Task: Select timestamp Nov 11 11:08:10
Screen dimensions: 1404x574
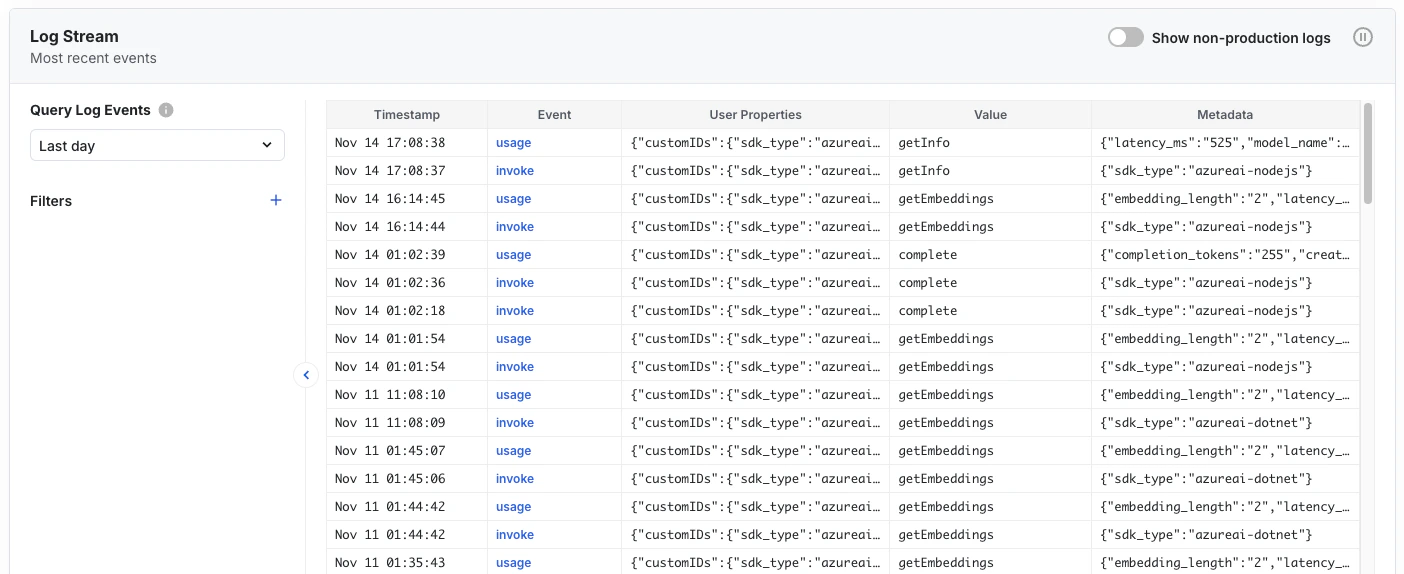Action: (390, 395)
